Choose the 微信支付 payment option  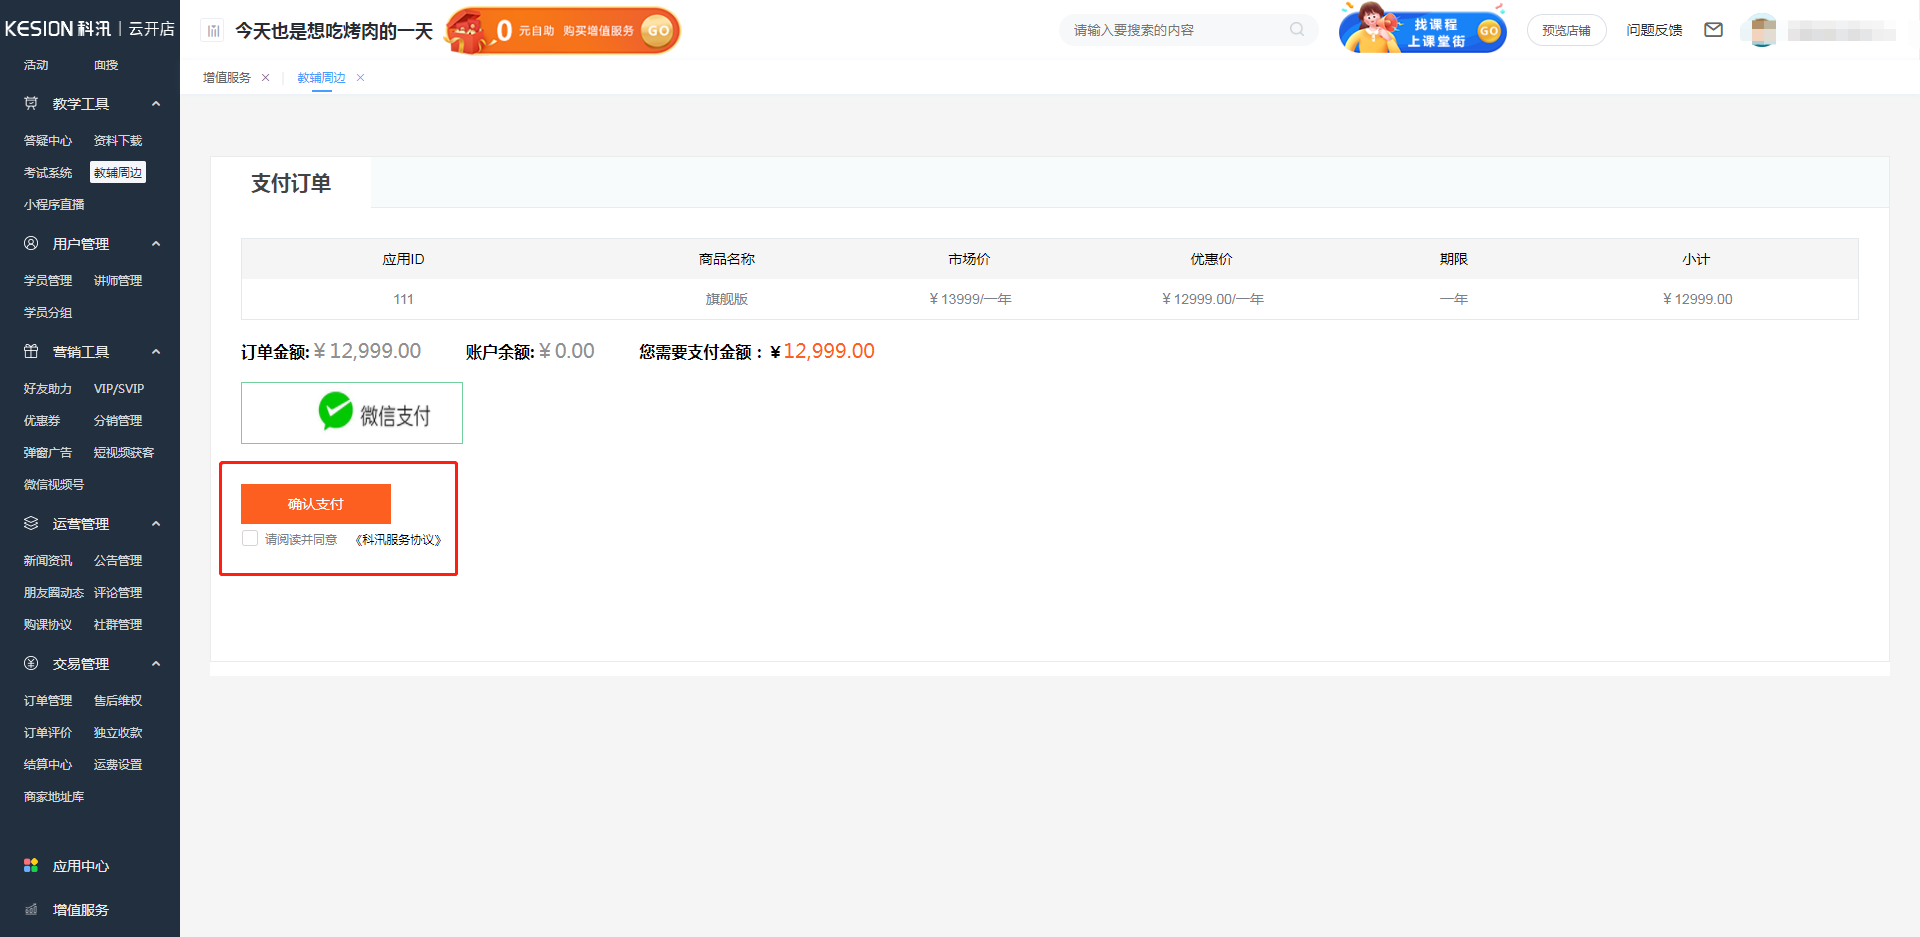coord(352,413)
